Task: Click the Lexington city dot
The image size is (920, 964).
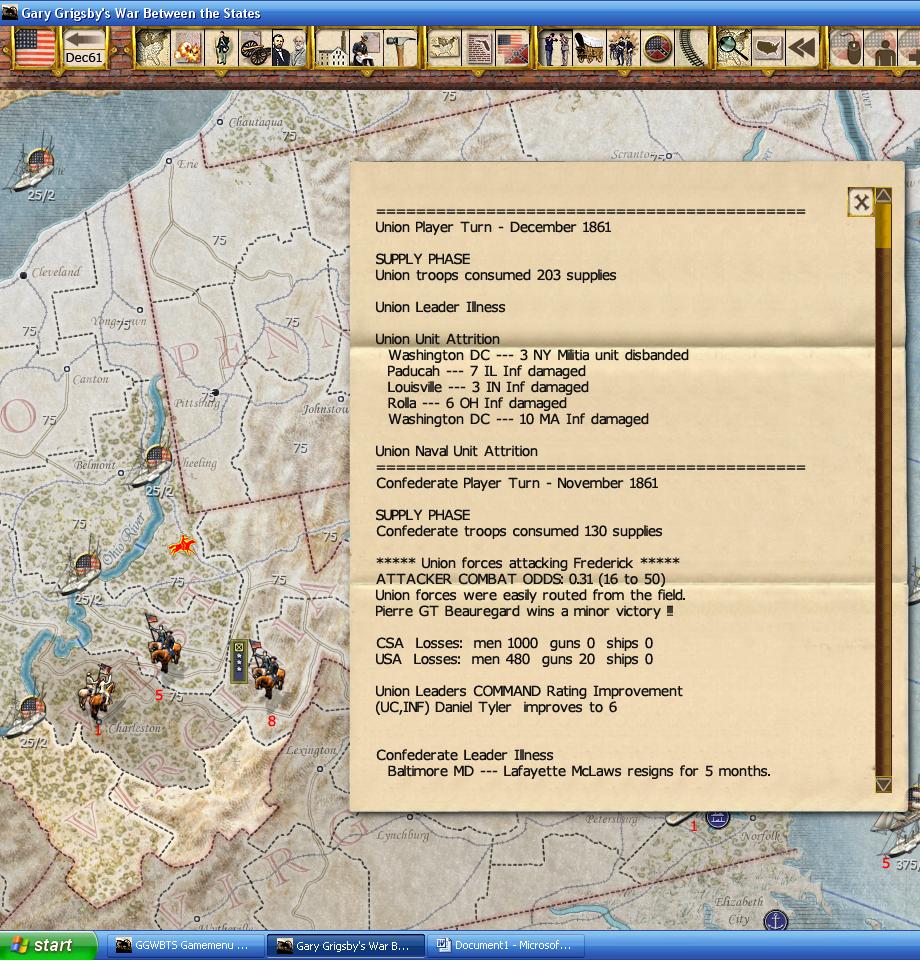Action: coord(320,768)
